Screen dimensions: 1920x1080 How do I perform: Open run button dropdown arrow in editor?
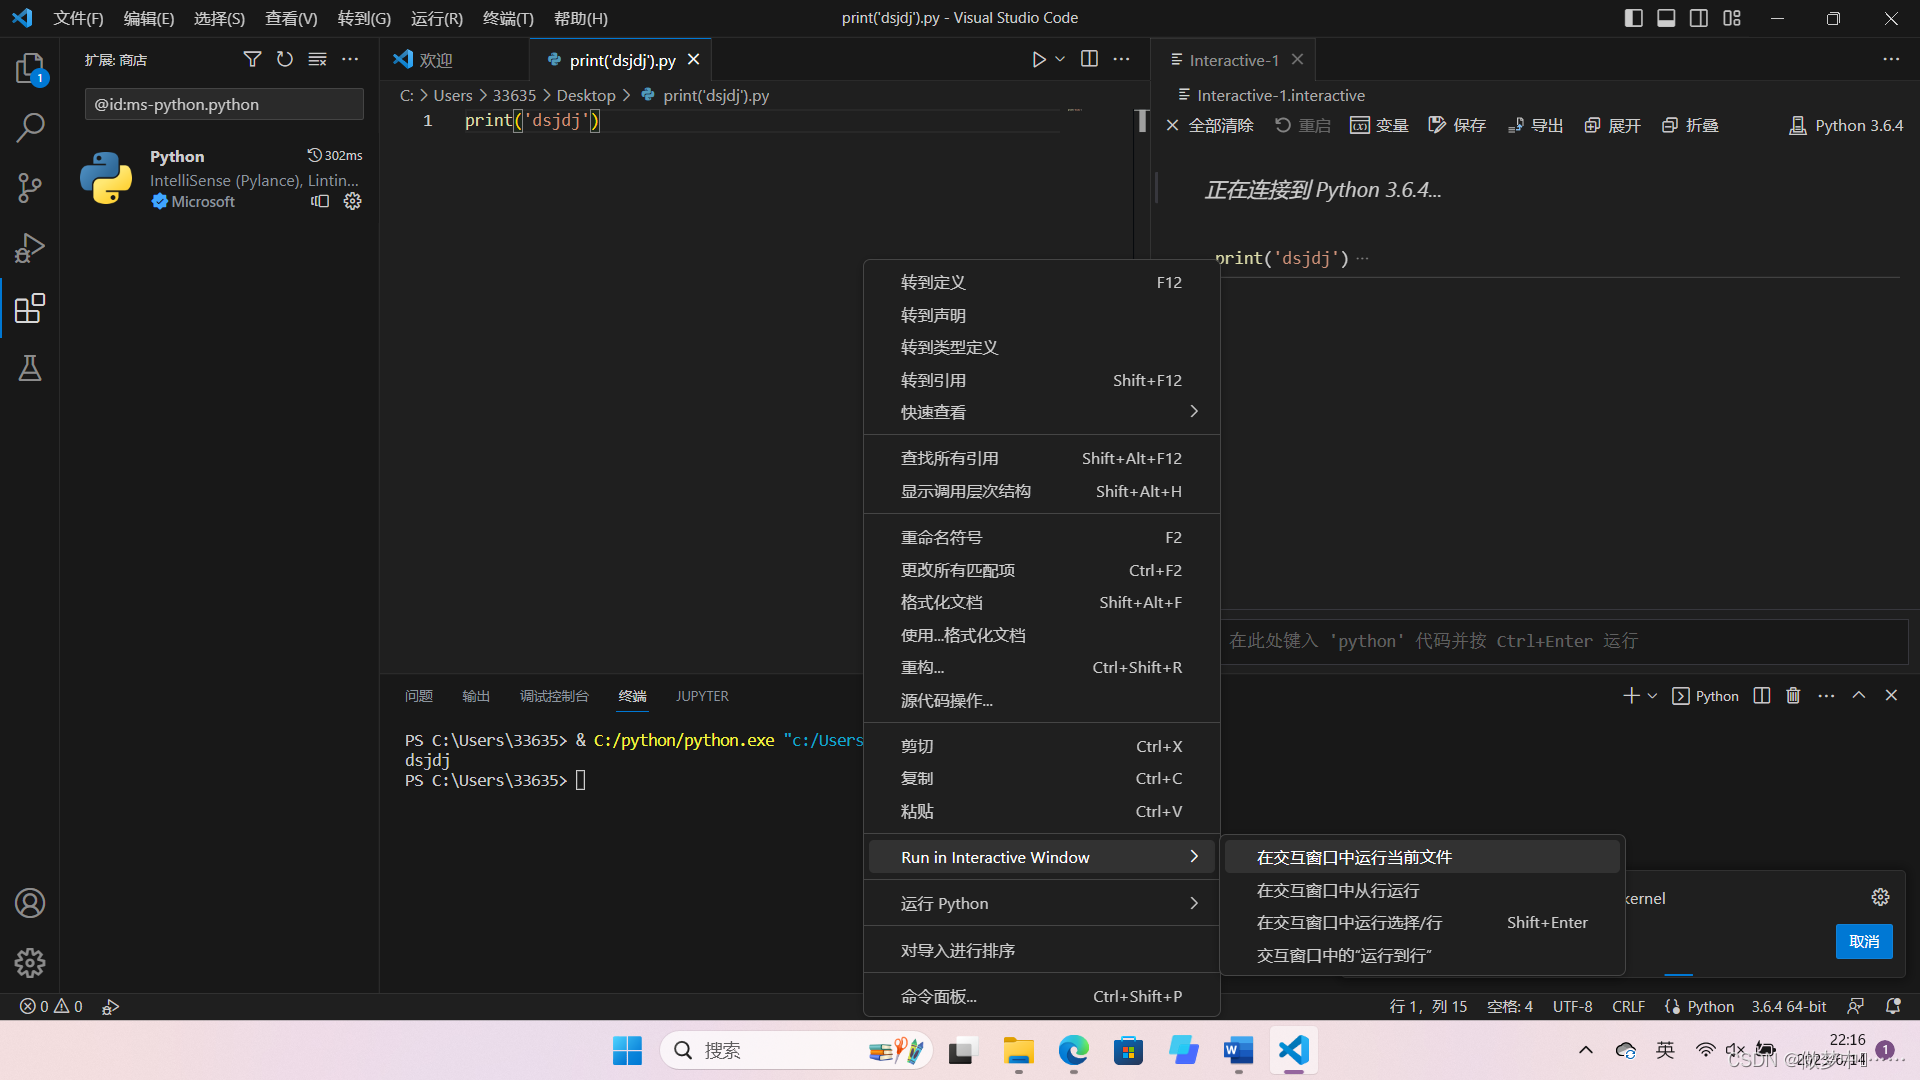tap(1060, 60)
